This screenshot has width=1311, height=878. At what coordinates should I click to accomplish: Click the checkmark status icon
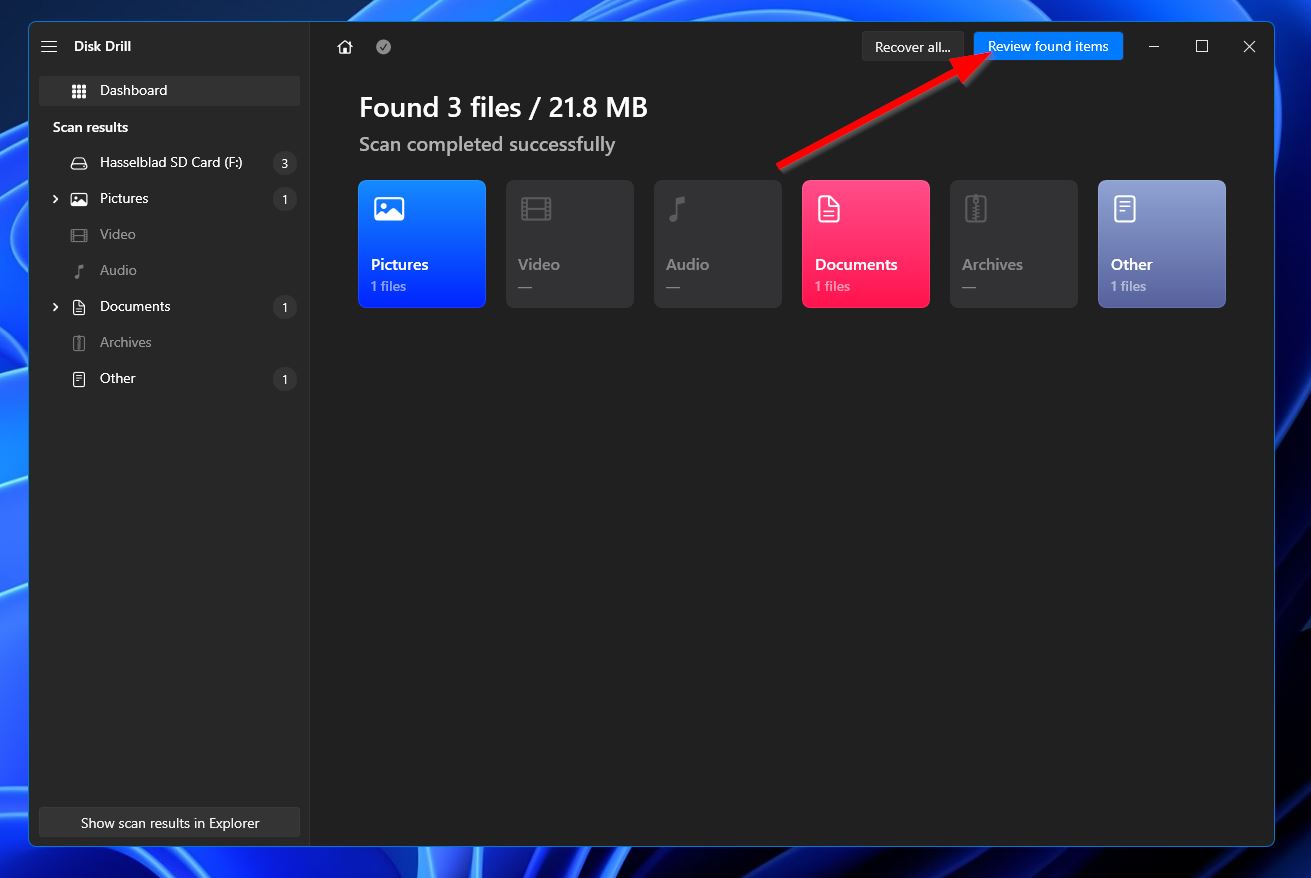click(x=383, y=47)
